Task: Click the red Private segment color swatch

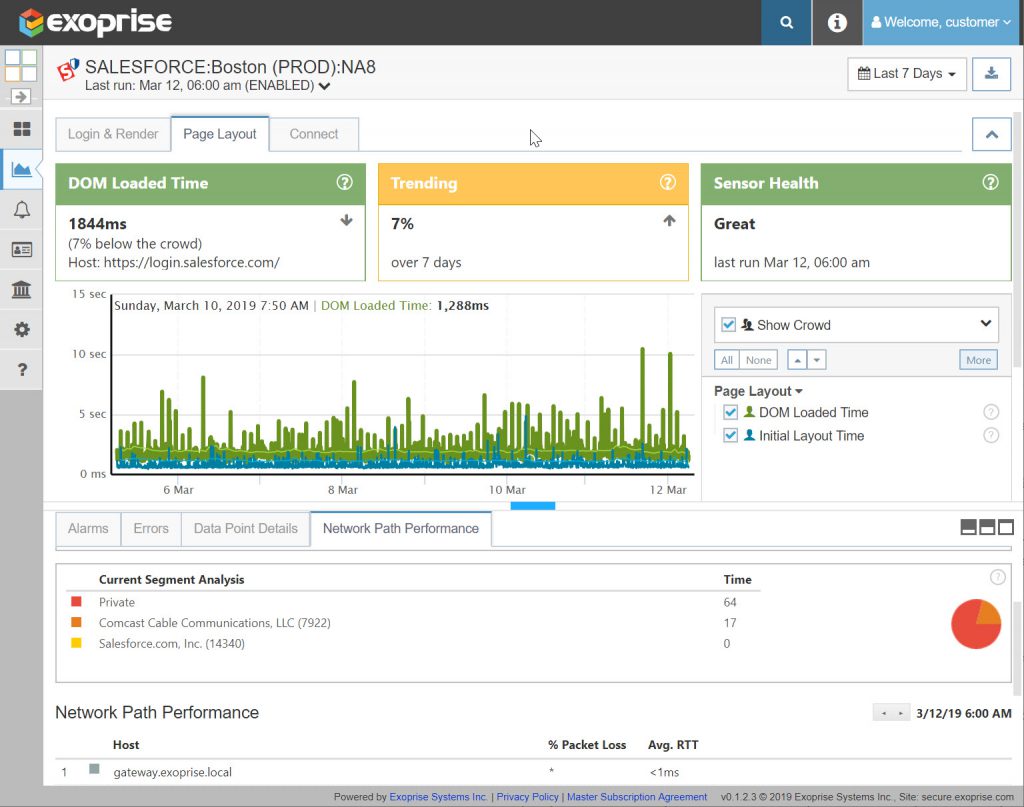Action: point(76,601)
